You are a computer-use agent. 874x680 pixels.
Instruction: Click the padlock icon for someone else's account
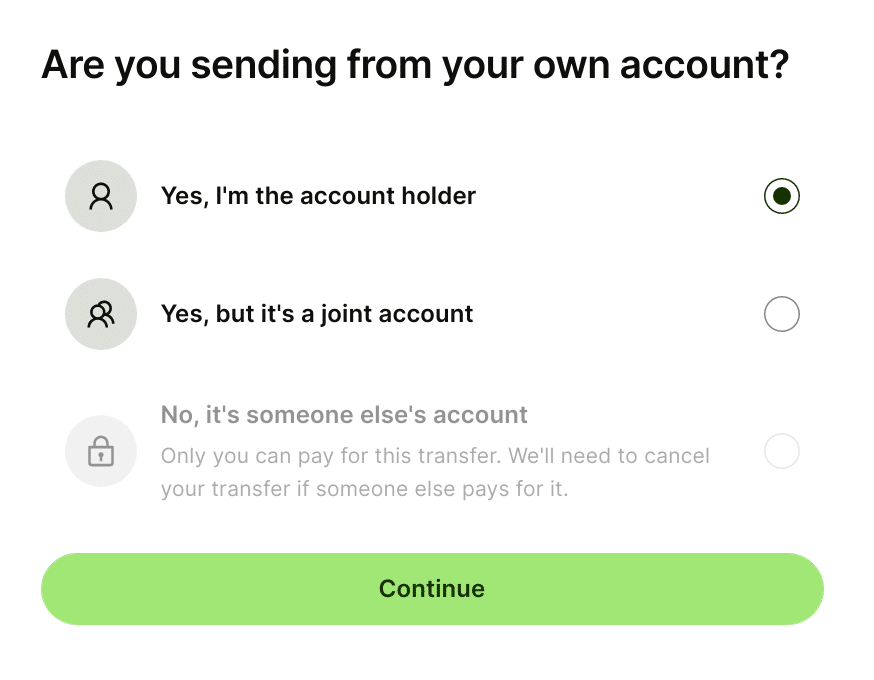pos(101,451)
